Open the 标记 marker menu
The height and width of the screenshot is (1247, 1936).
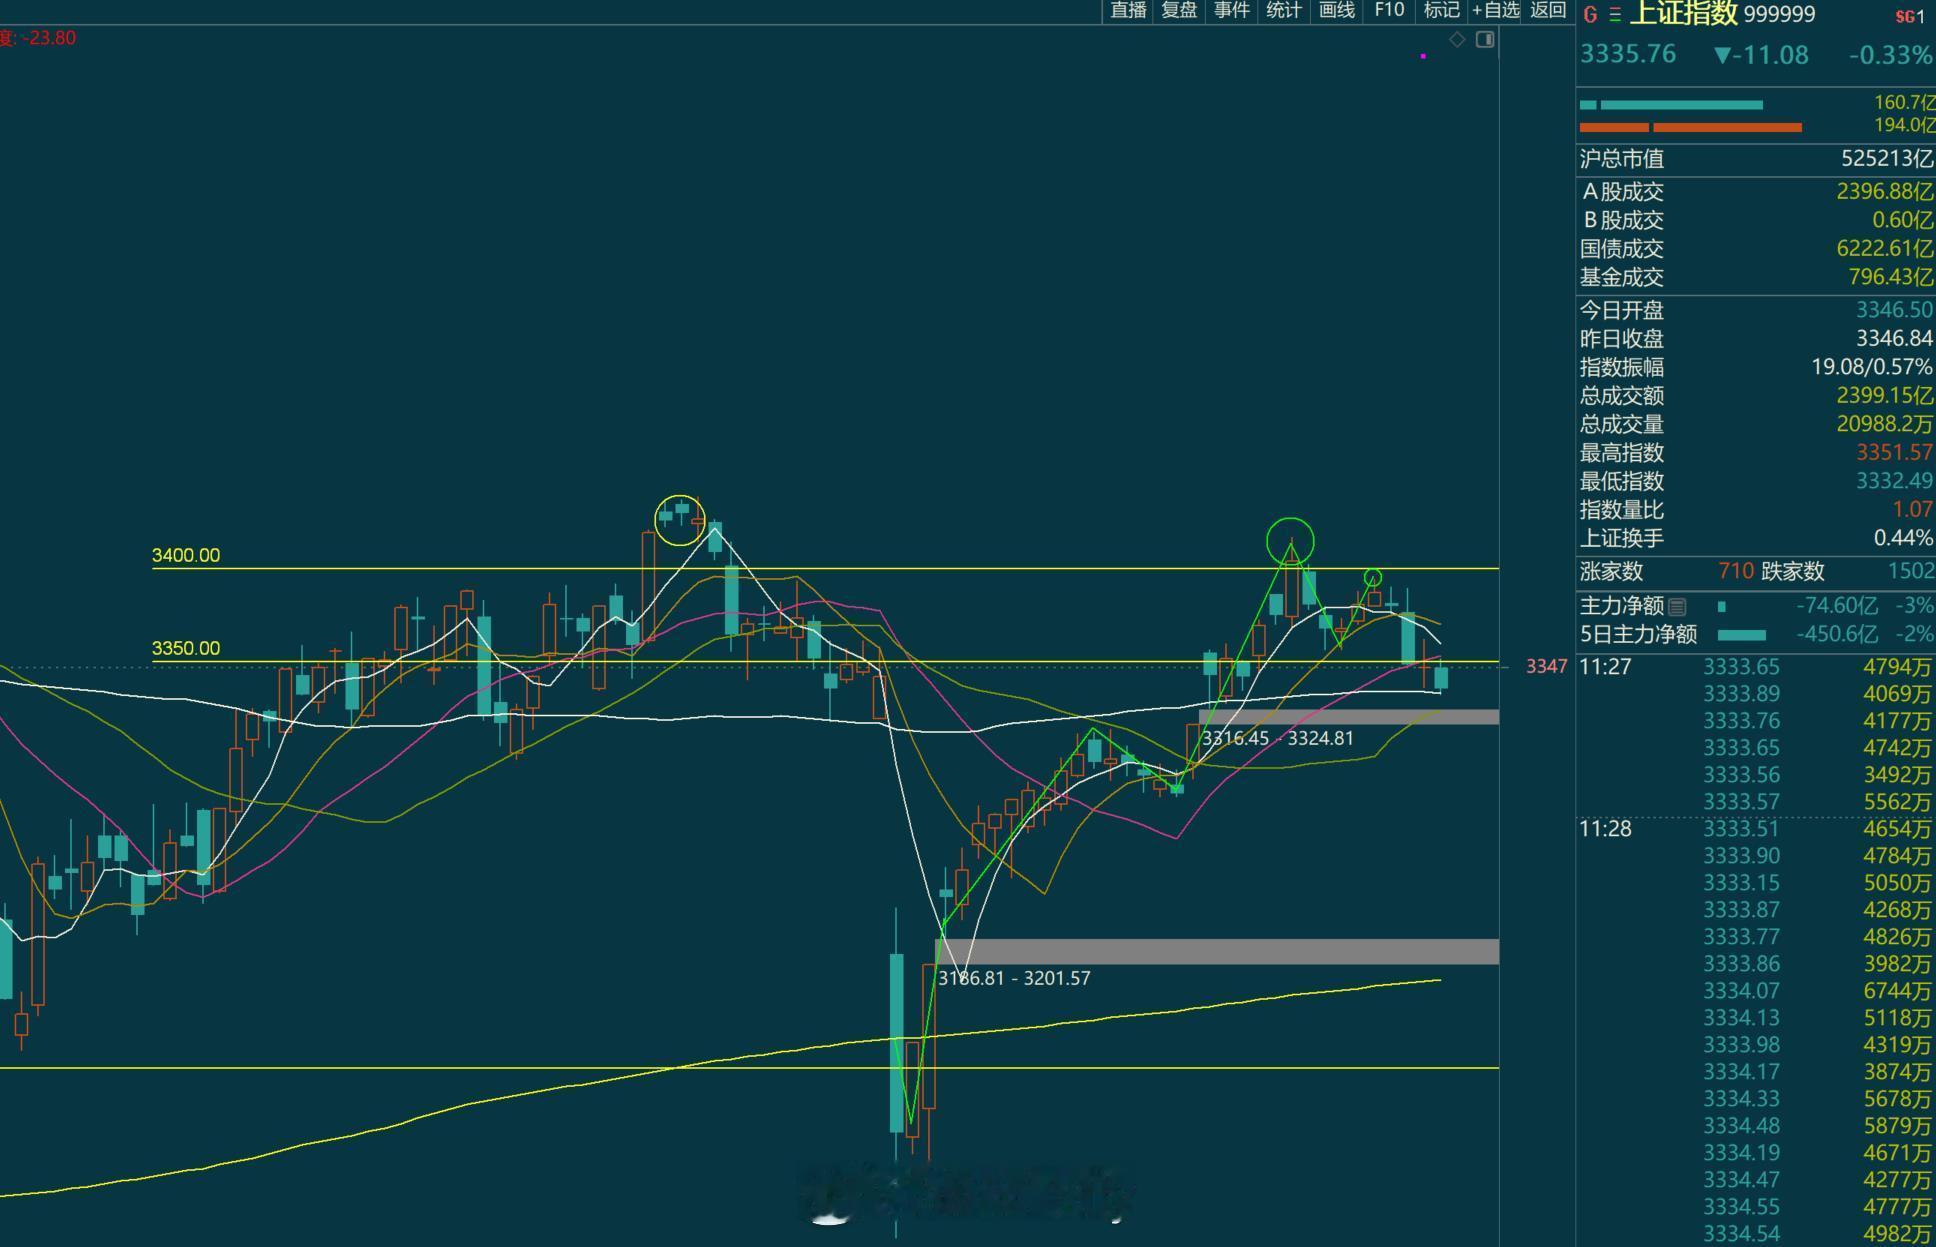tap(1441, 10)
